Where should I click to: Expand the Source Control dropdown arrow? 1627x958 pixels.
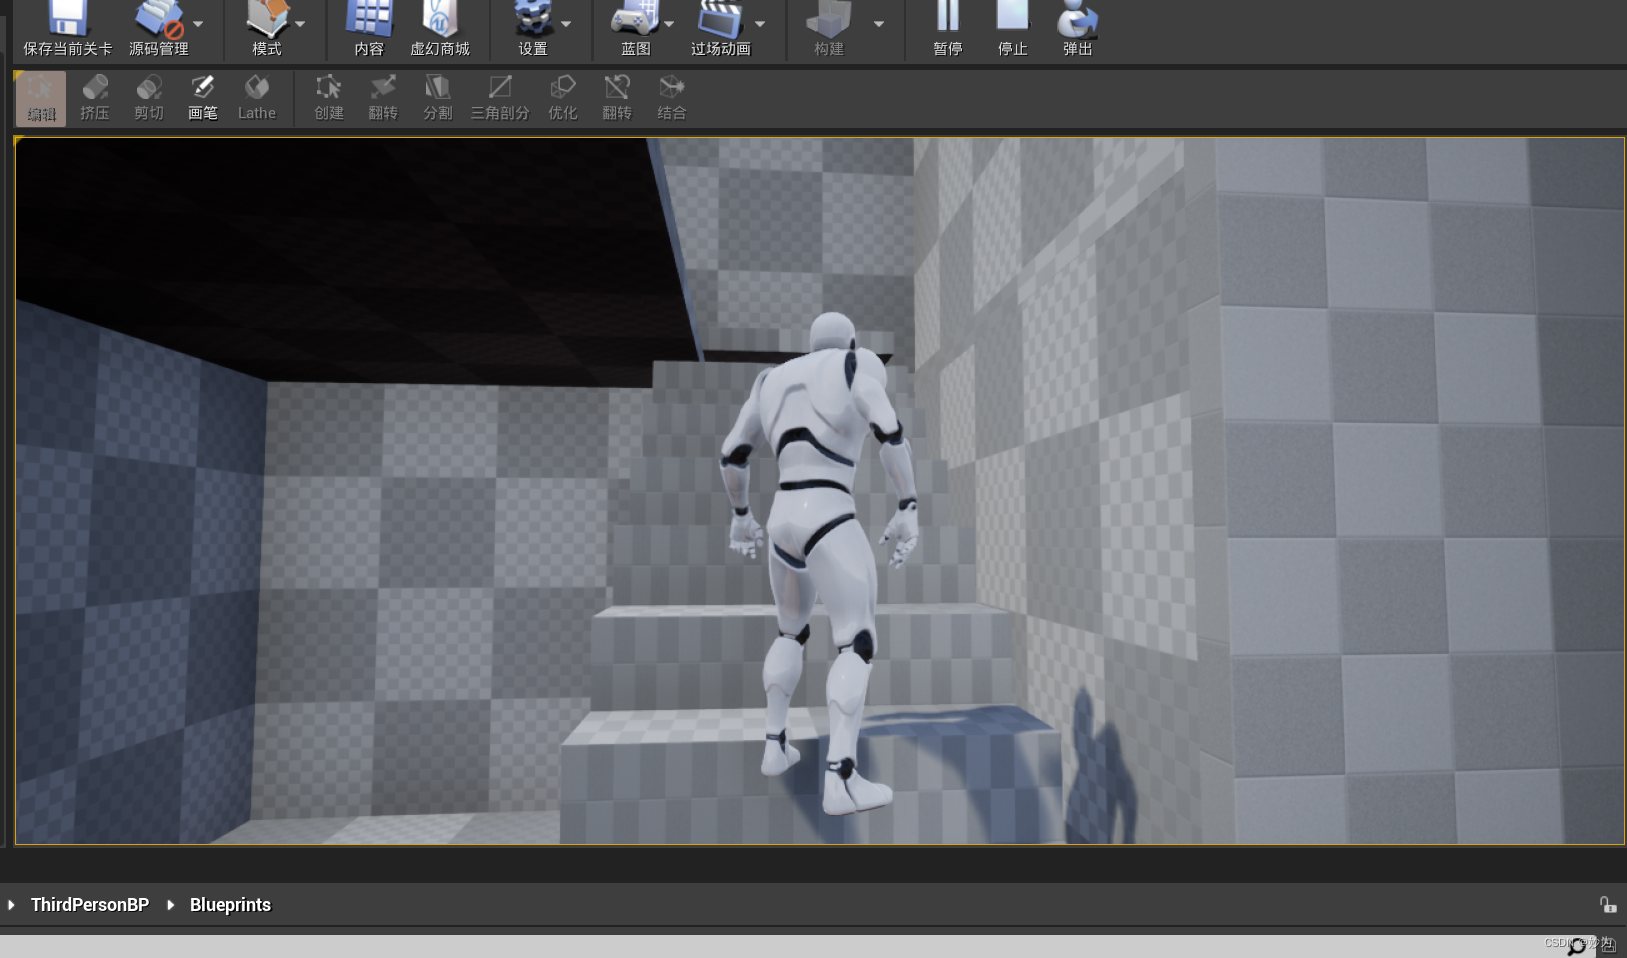[x=198, y=23]
